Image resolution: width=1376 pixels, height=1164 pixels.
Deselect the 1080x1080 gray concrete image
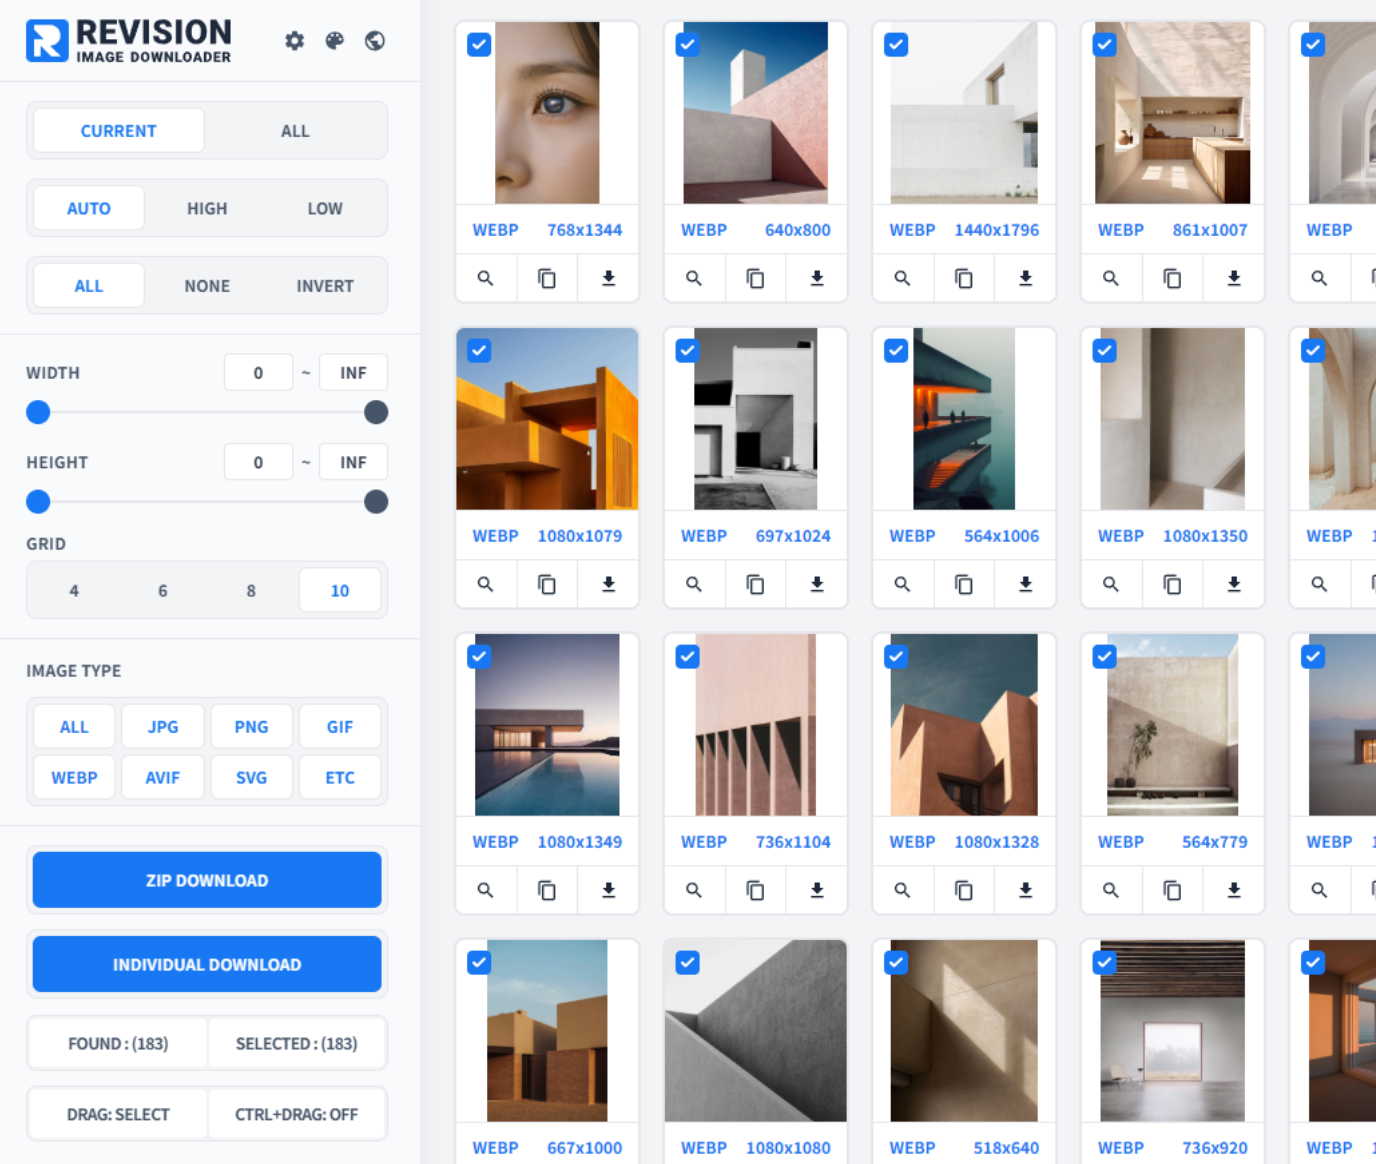point(687,962)
